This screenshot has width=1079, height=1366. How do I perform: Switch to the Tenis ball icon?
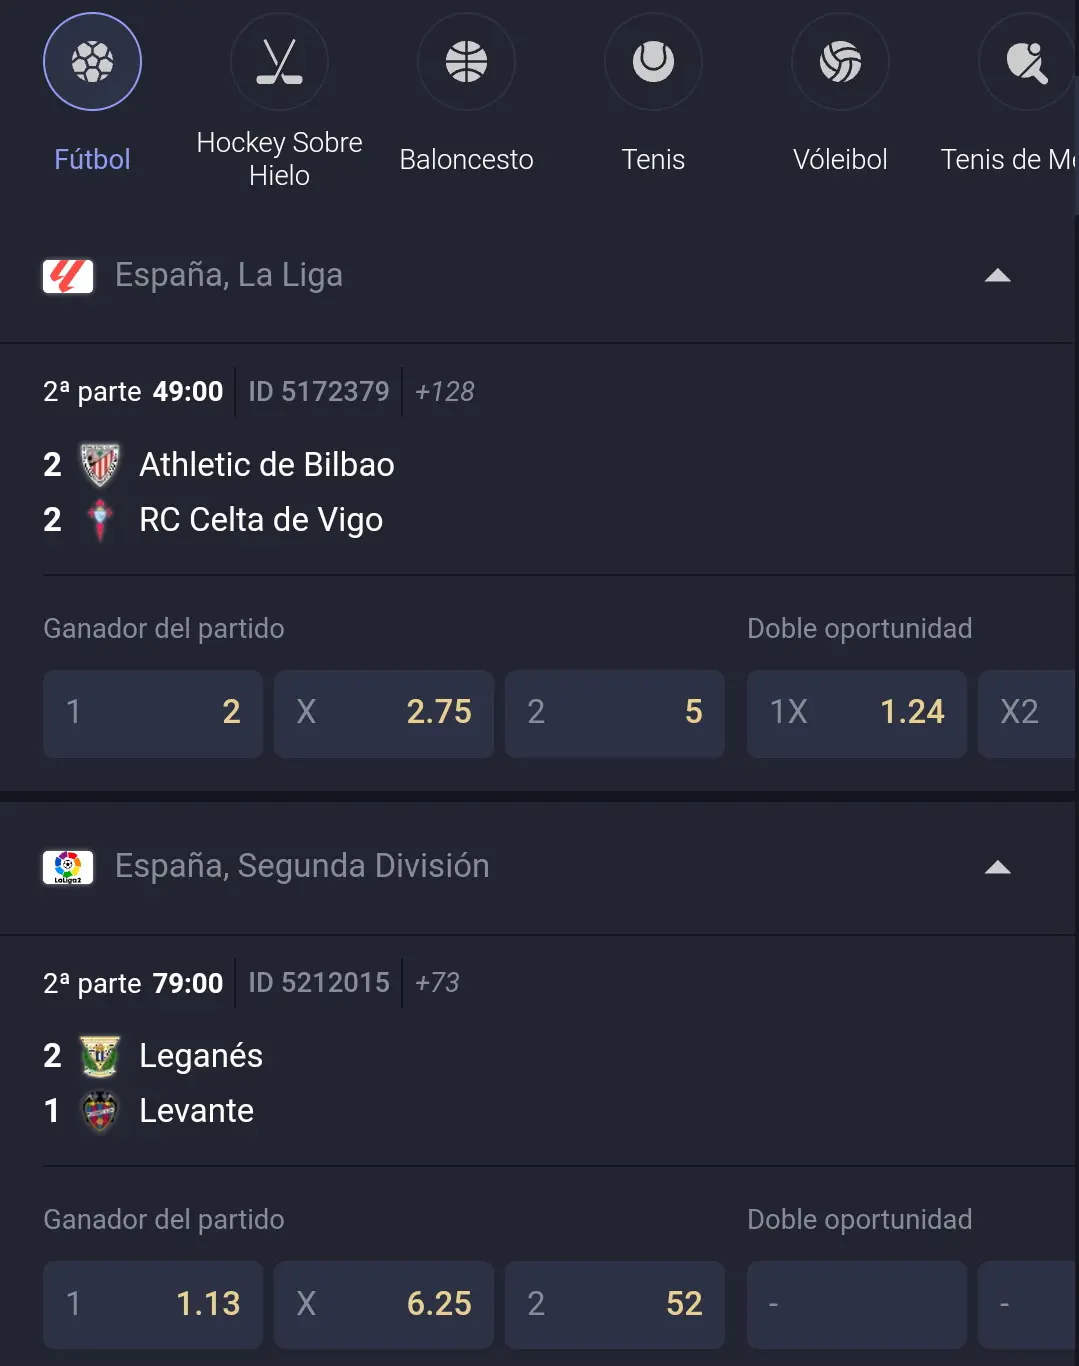[x=653, y=62]
